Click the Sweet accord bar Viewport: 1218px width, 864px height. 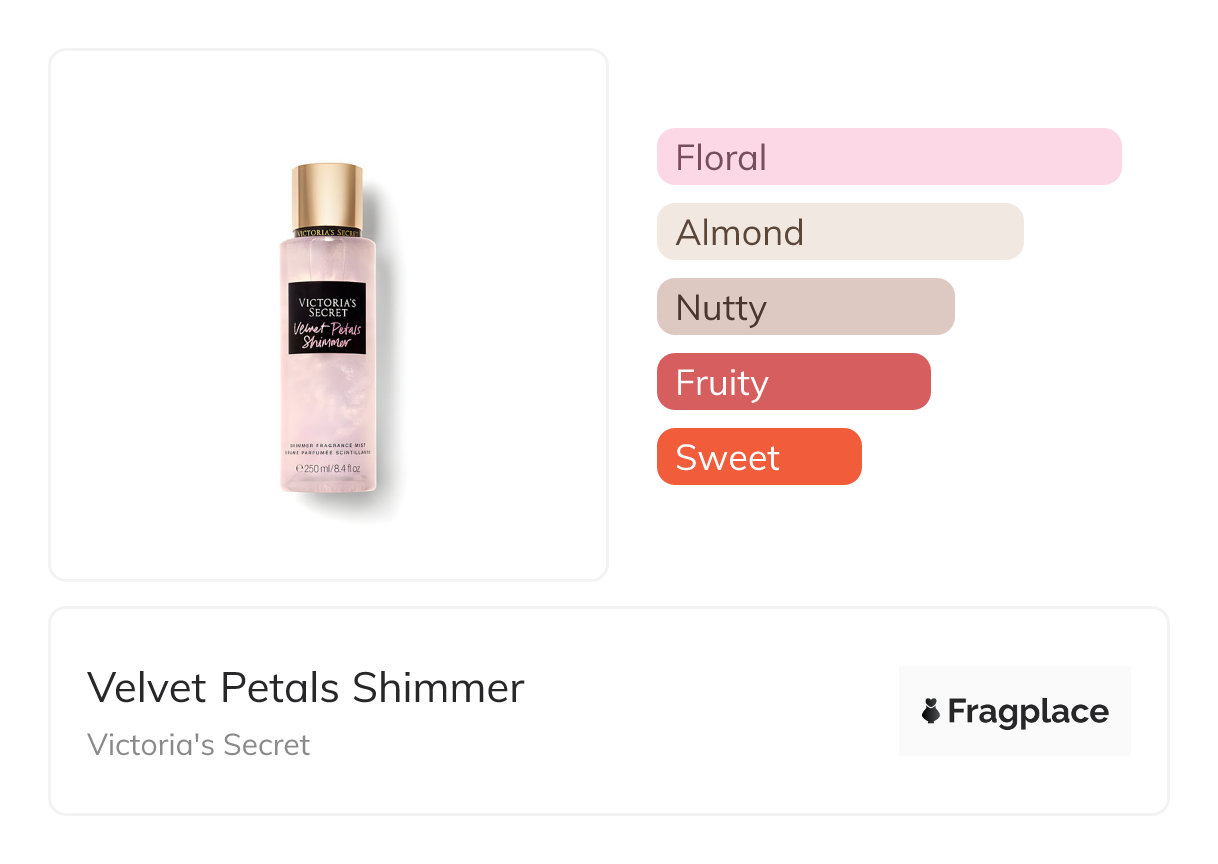pyautogui.click(x=758, y=457)
